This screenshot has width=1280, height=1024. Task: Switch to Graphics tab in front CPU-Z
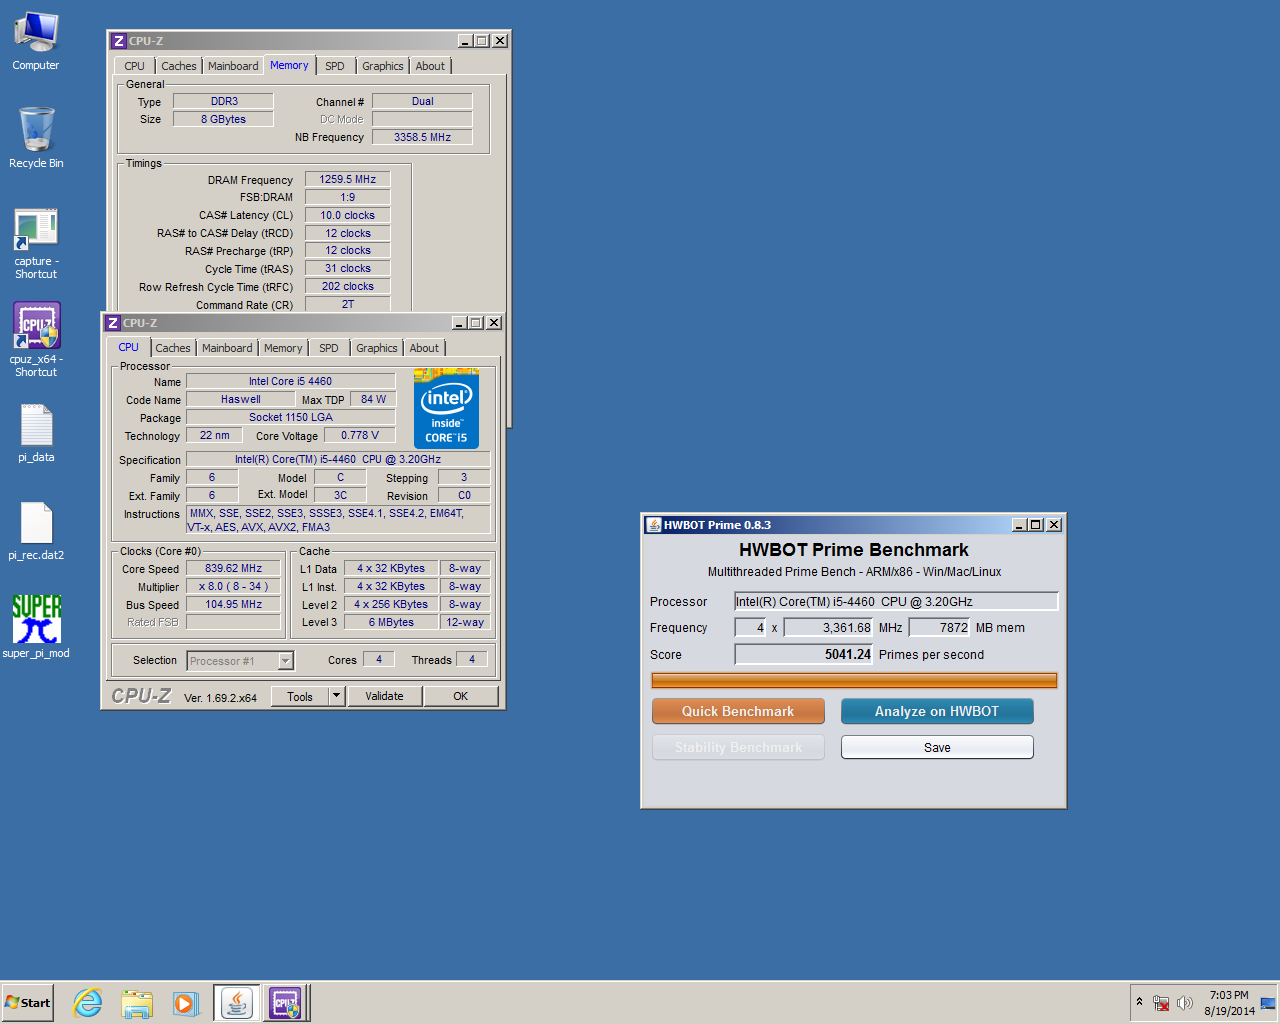coord(377,348)
